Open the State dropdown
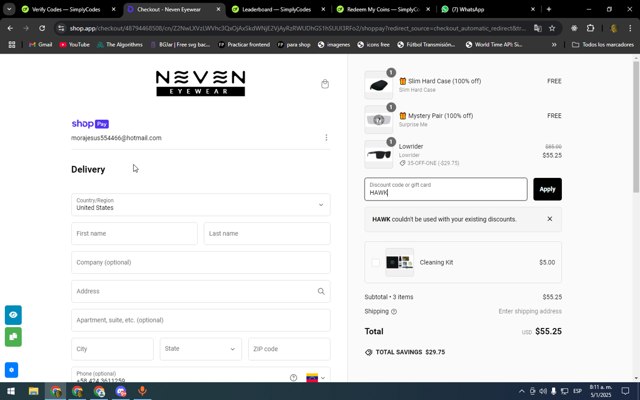Viewport: 640px width, 400px height. [200, 349]
